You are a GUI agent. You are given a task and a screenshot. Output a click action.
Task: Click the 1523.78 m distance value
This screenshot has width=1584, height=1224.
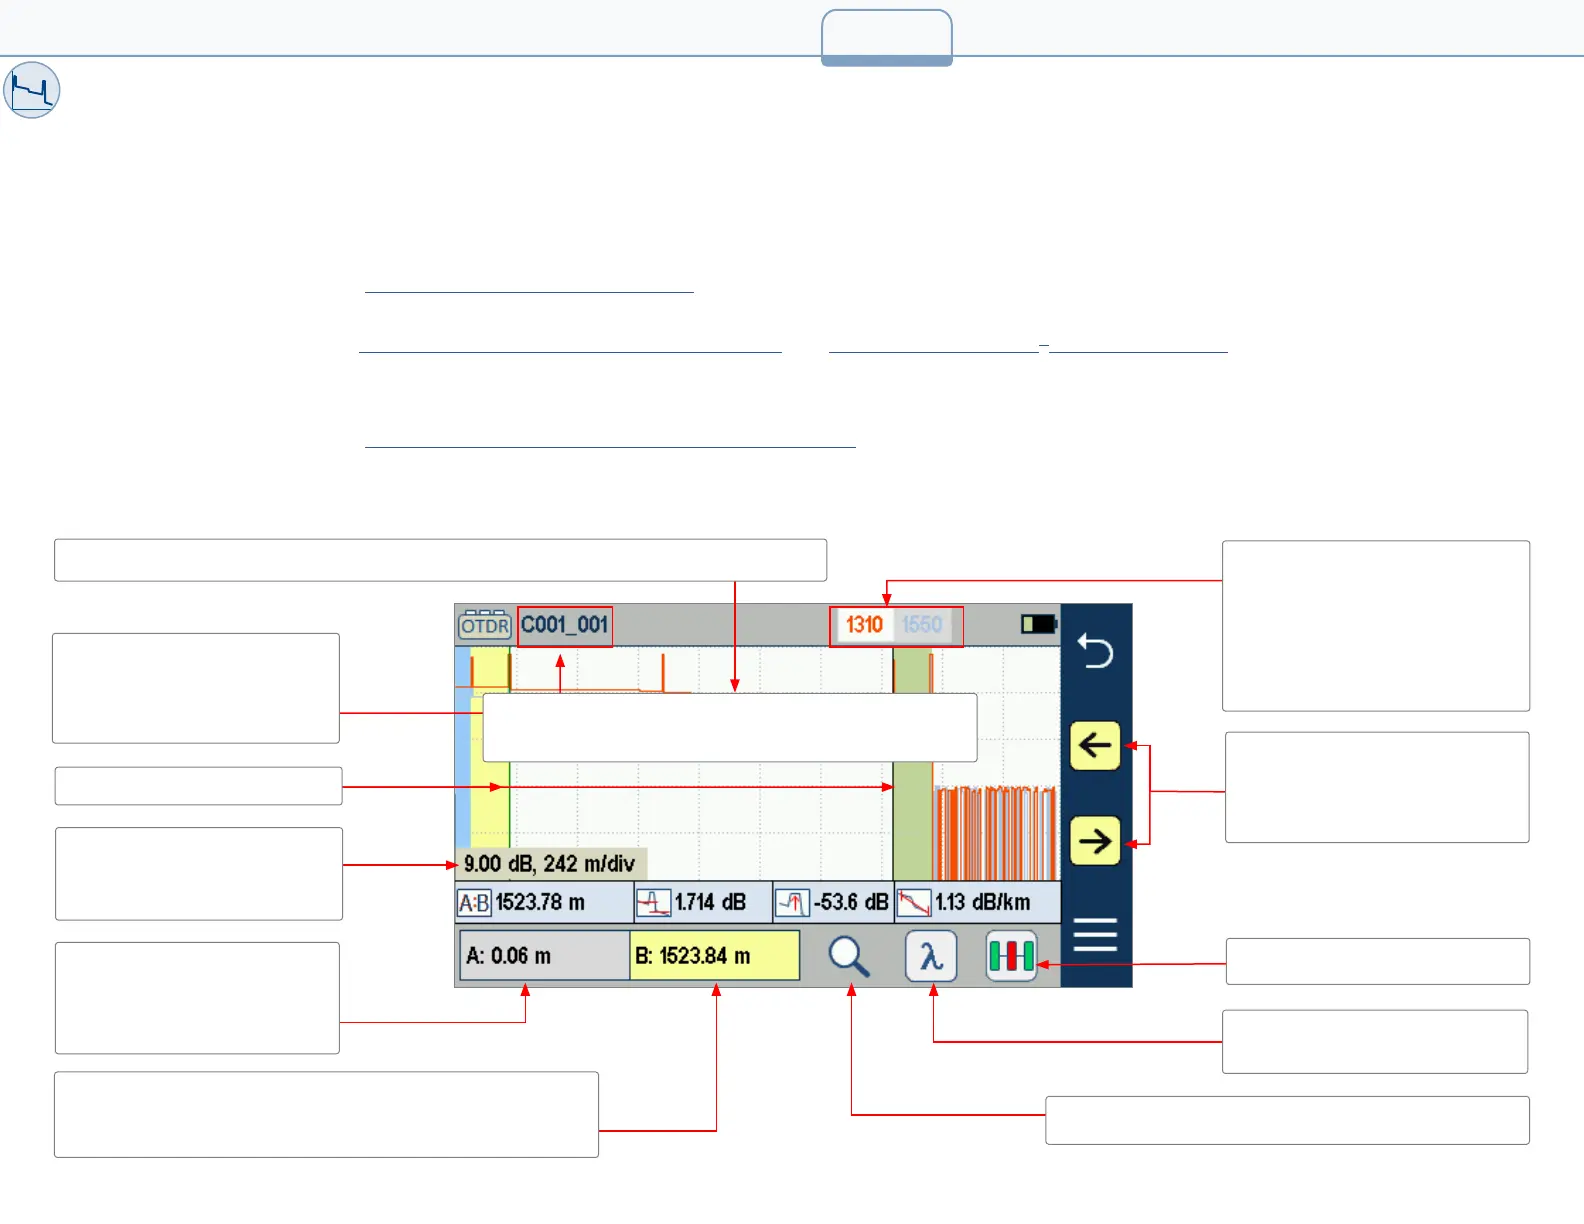coord(540,902)
